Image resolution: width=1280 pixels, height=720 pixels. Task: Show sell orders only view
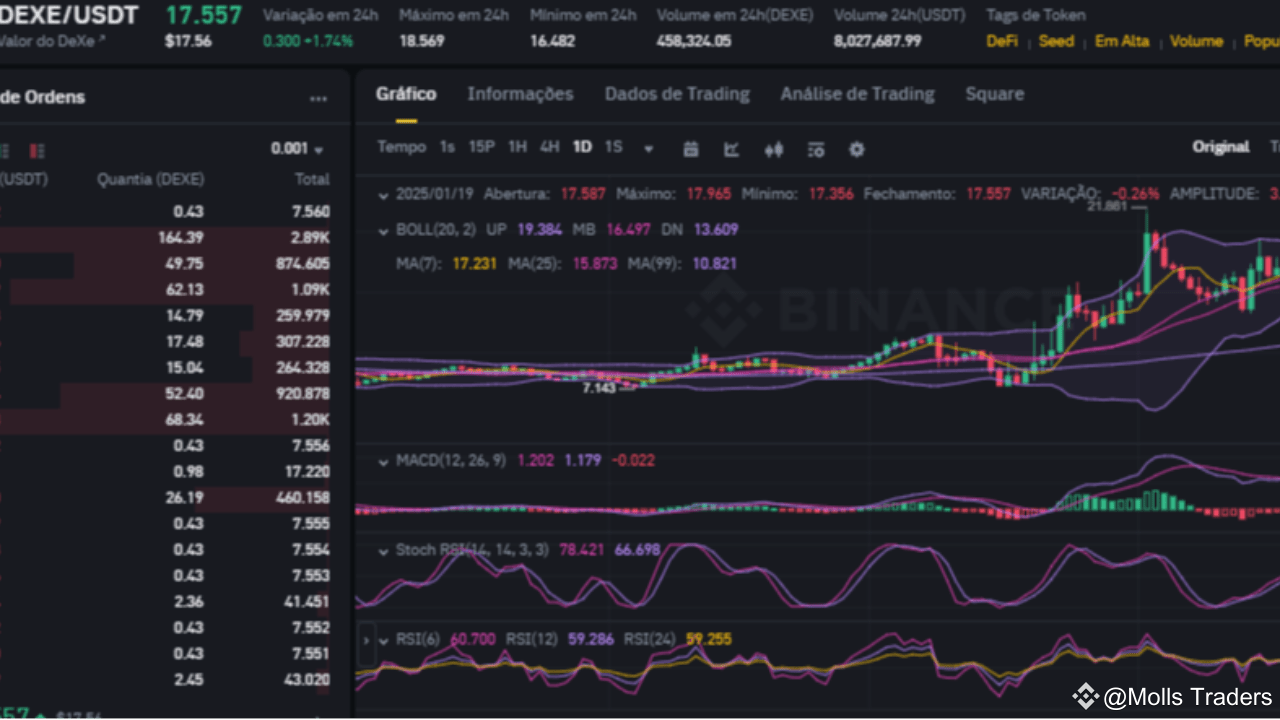click(37, 151)
